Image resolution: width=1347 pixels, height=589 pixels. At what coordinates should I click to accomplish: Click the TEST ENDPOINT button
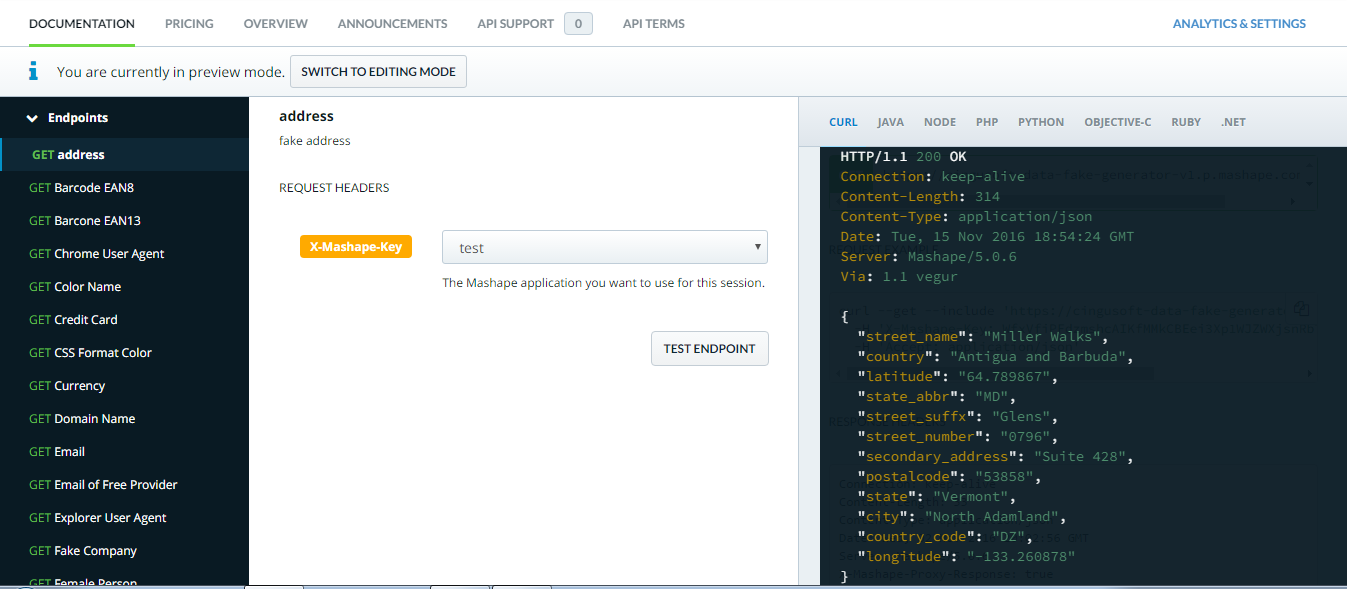click(709, 348)
